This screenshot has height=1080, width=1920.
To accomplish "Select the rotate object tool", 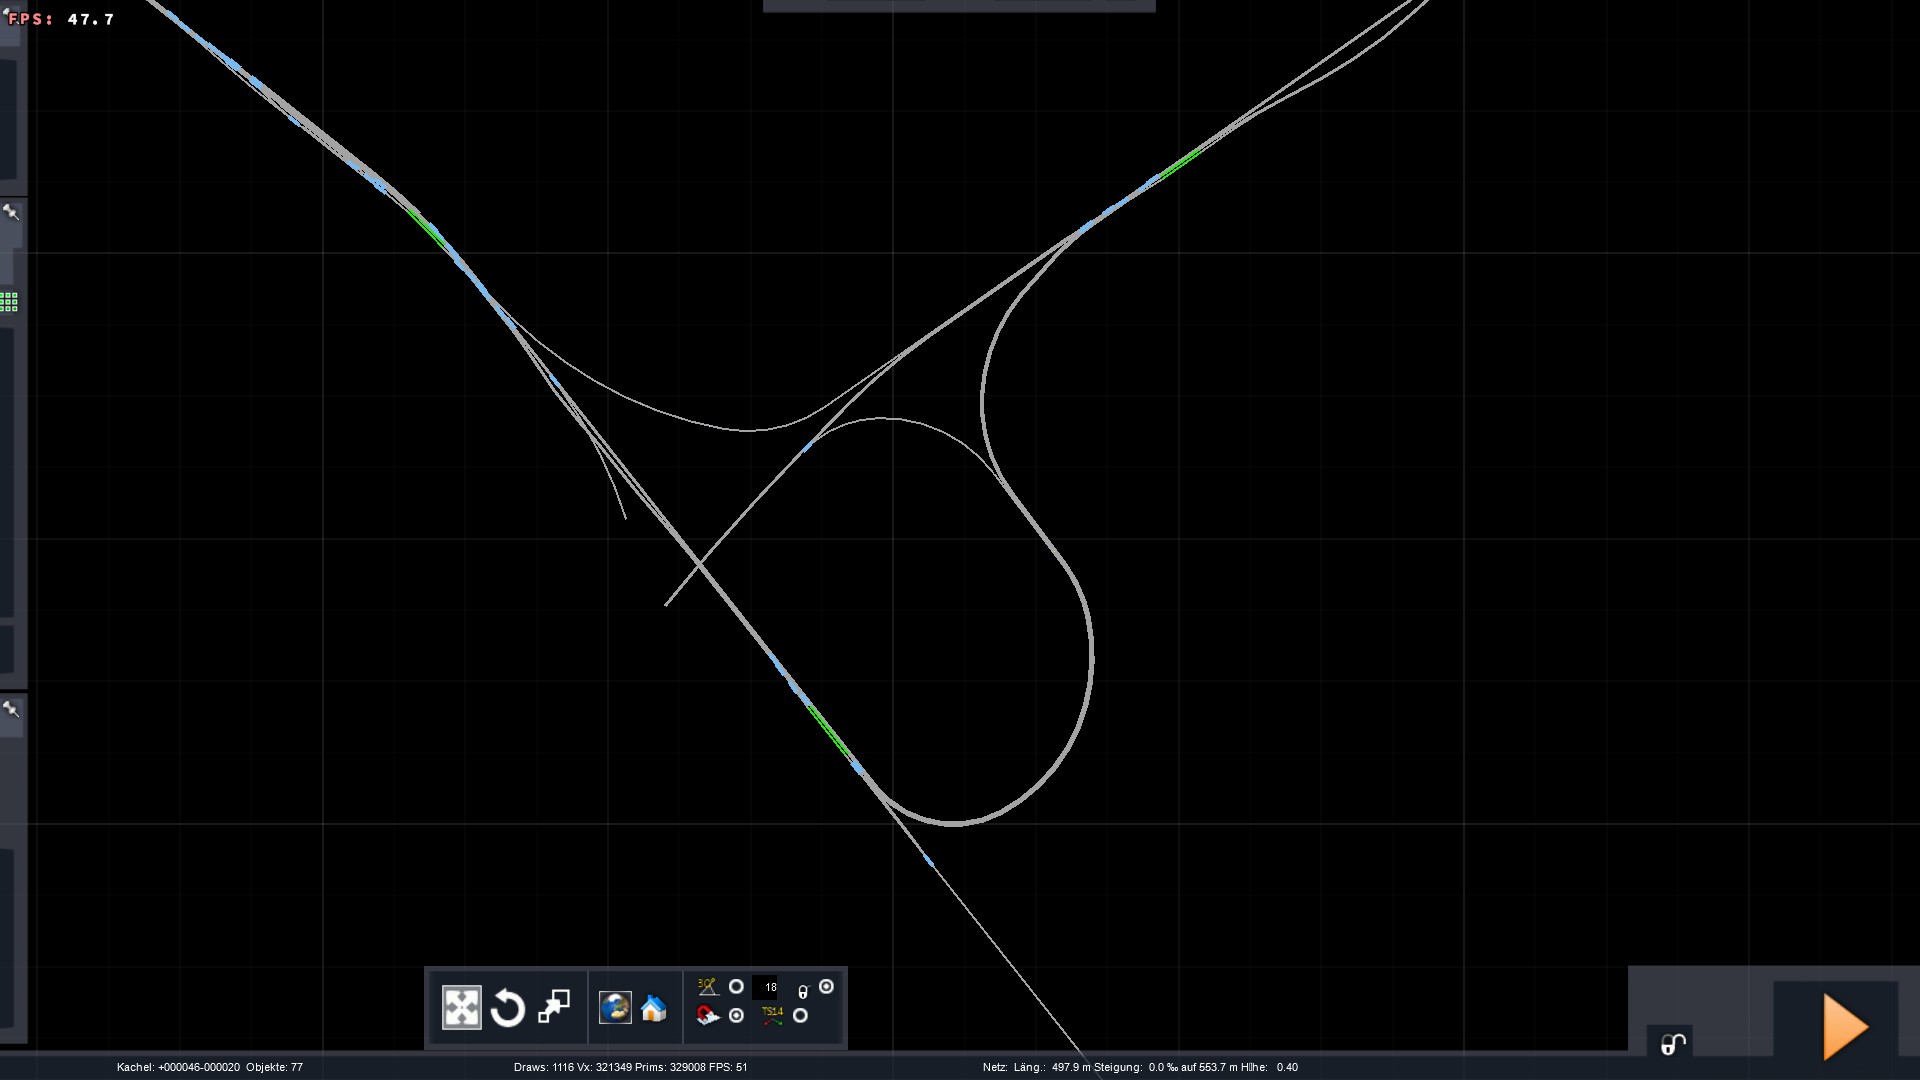I will [508, 1008].
